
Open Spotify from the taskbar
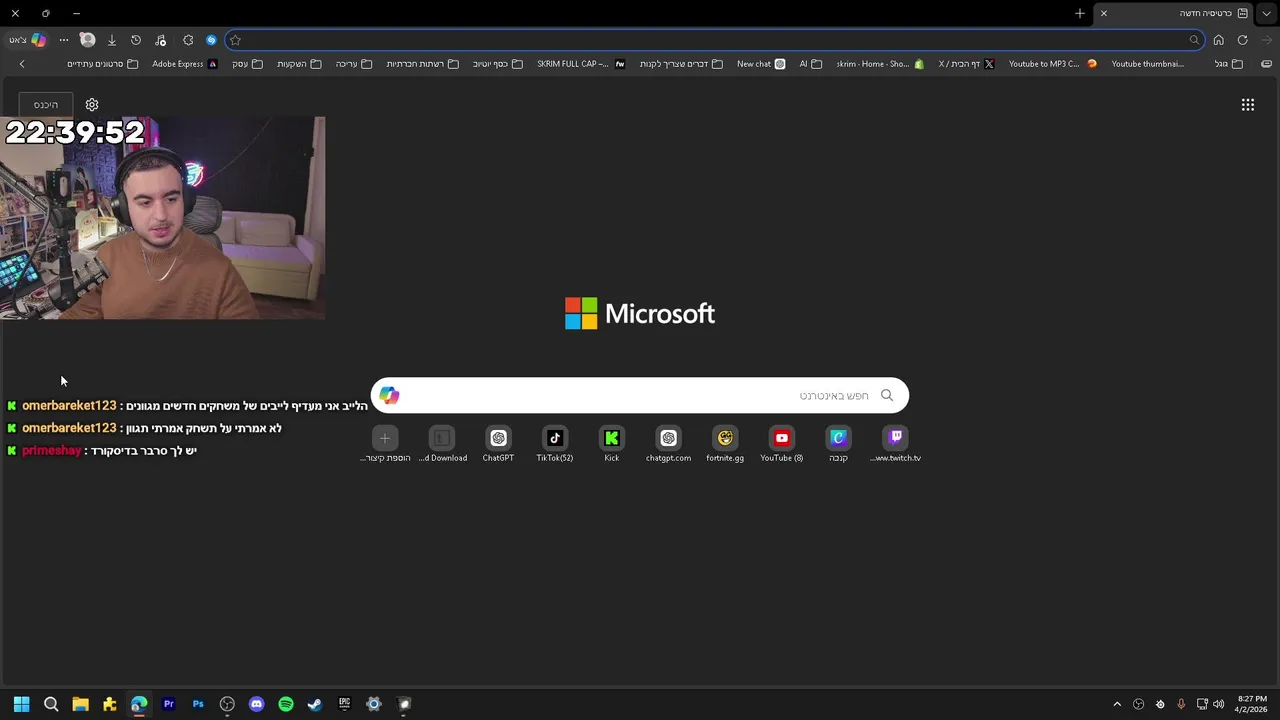click(286, 704)
